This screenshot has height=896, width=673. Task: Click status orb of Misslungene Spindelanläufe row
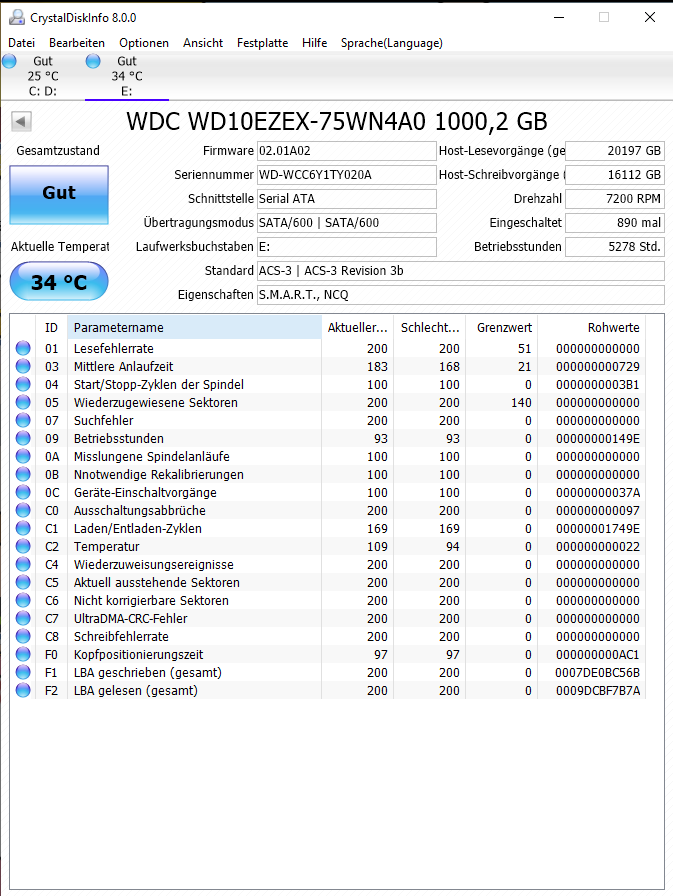[x=23, y=456]
